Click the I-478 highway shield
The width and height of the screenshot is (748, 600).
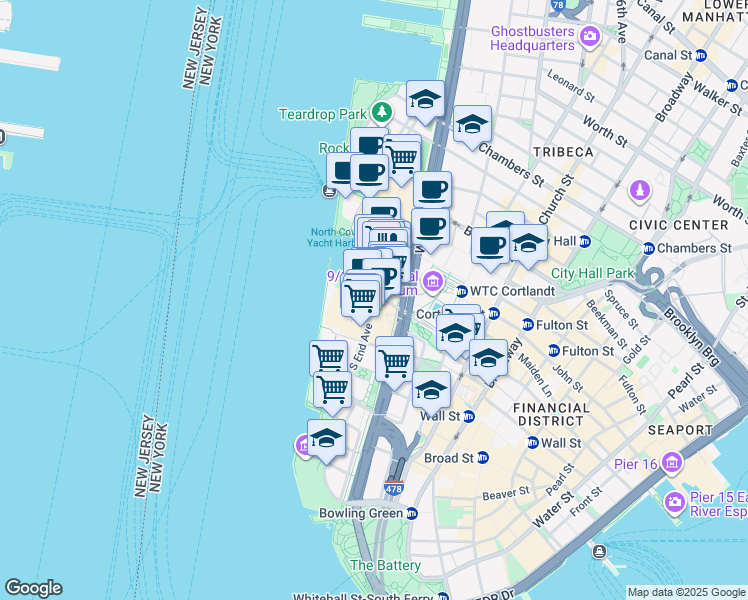click(394, 488)
